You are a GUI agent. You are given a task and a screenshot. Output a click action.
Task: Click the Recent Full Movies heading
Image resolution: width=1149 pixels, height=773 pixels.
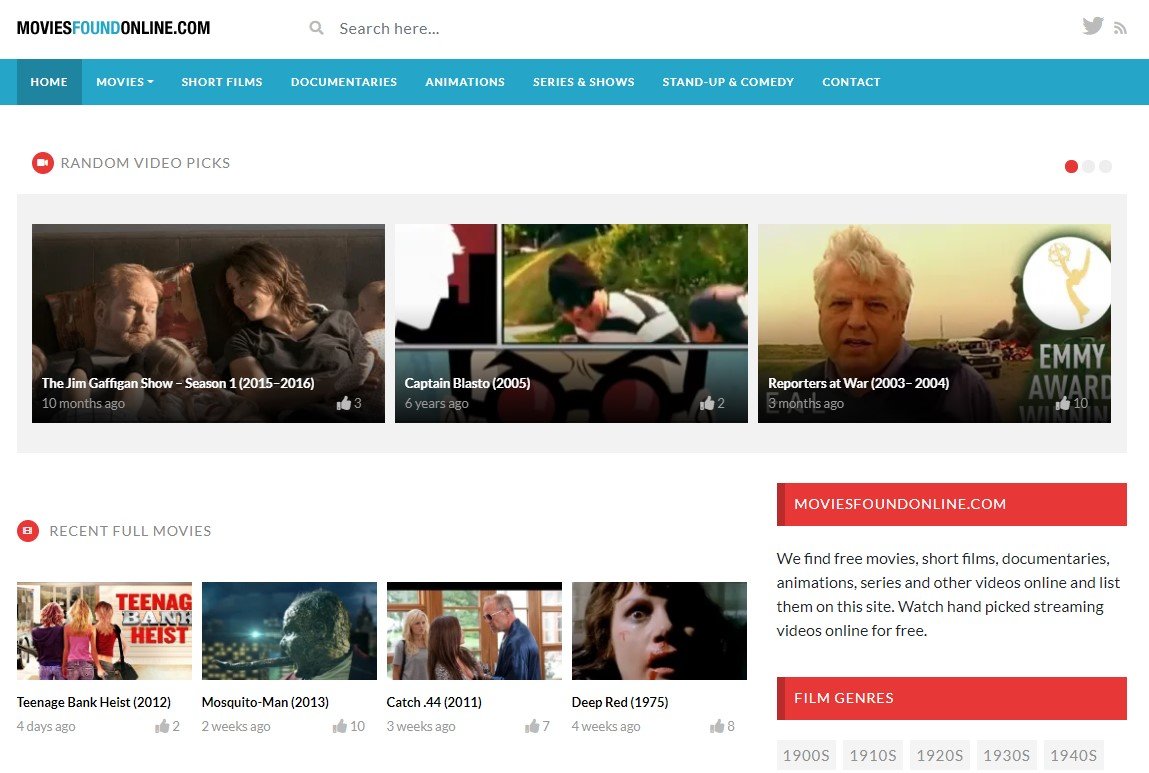coord(130,530)
